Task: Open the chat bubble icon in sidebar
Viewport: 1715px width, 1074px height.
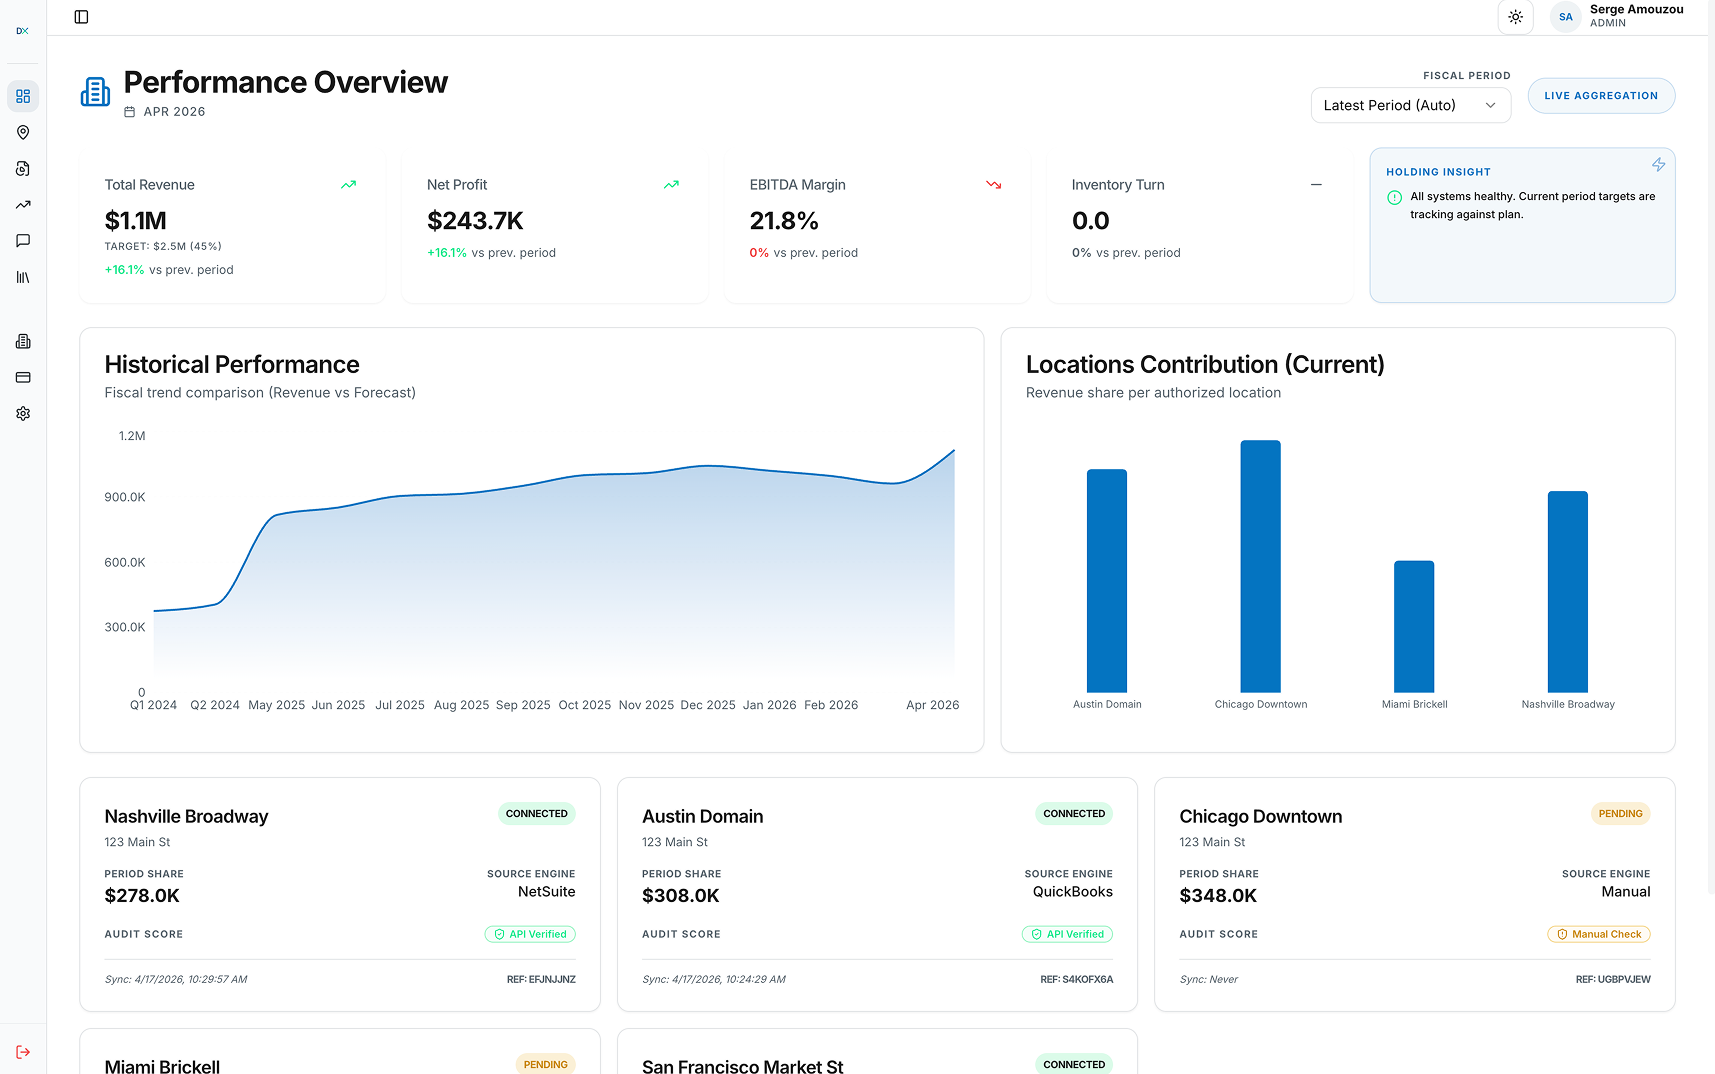Action: pos(22,241)
